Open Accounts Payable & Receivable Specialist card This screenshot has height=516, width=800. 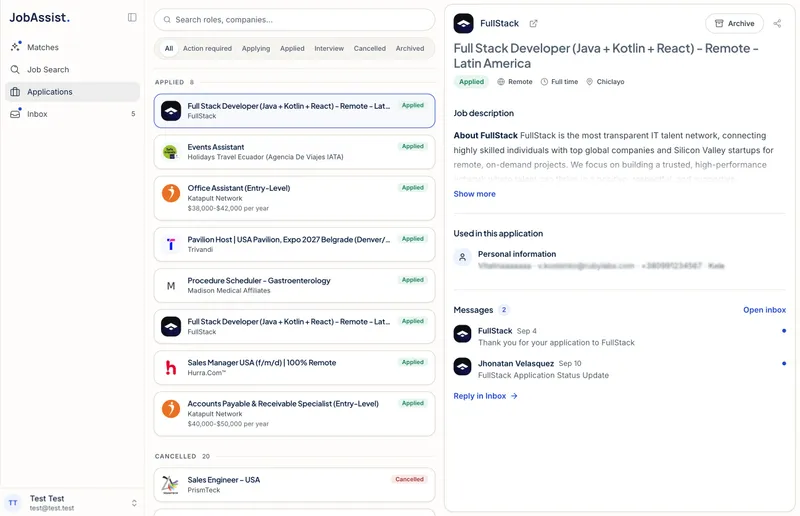294,414
